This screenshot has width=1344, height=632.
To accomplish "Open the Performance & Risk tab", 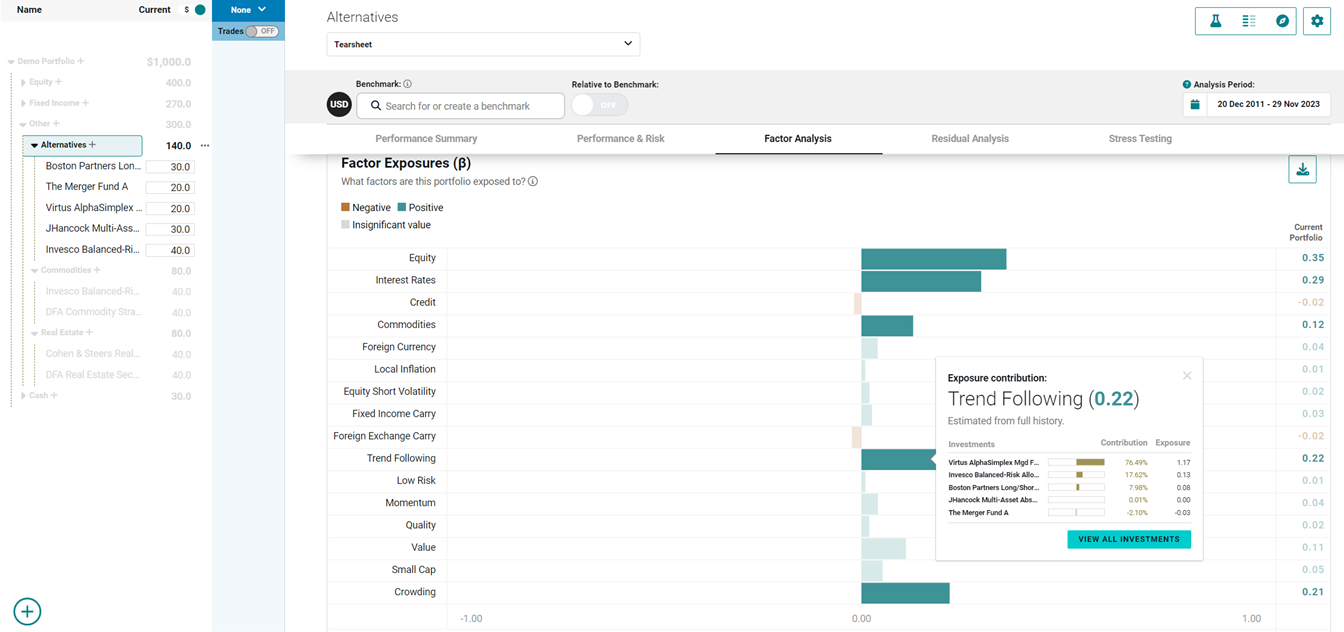I will 620,138.
